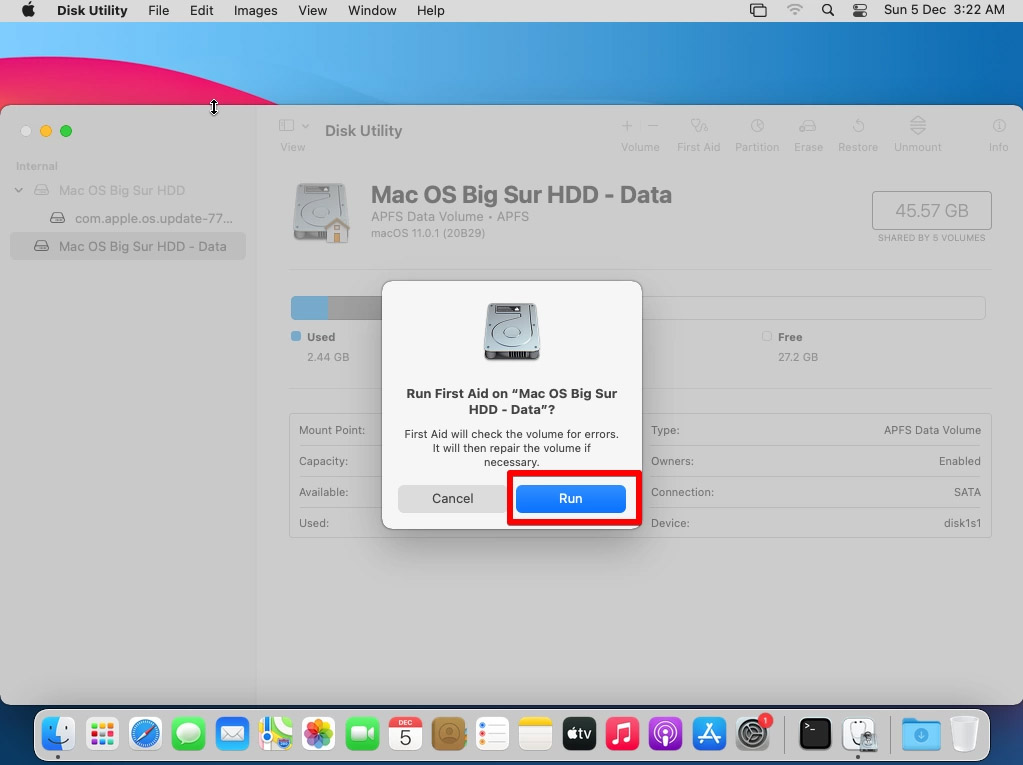This screenshot has height=765, width=1023.
Task: Click the white Free legend swatch
Action: tap(767, 337)
